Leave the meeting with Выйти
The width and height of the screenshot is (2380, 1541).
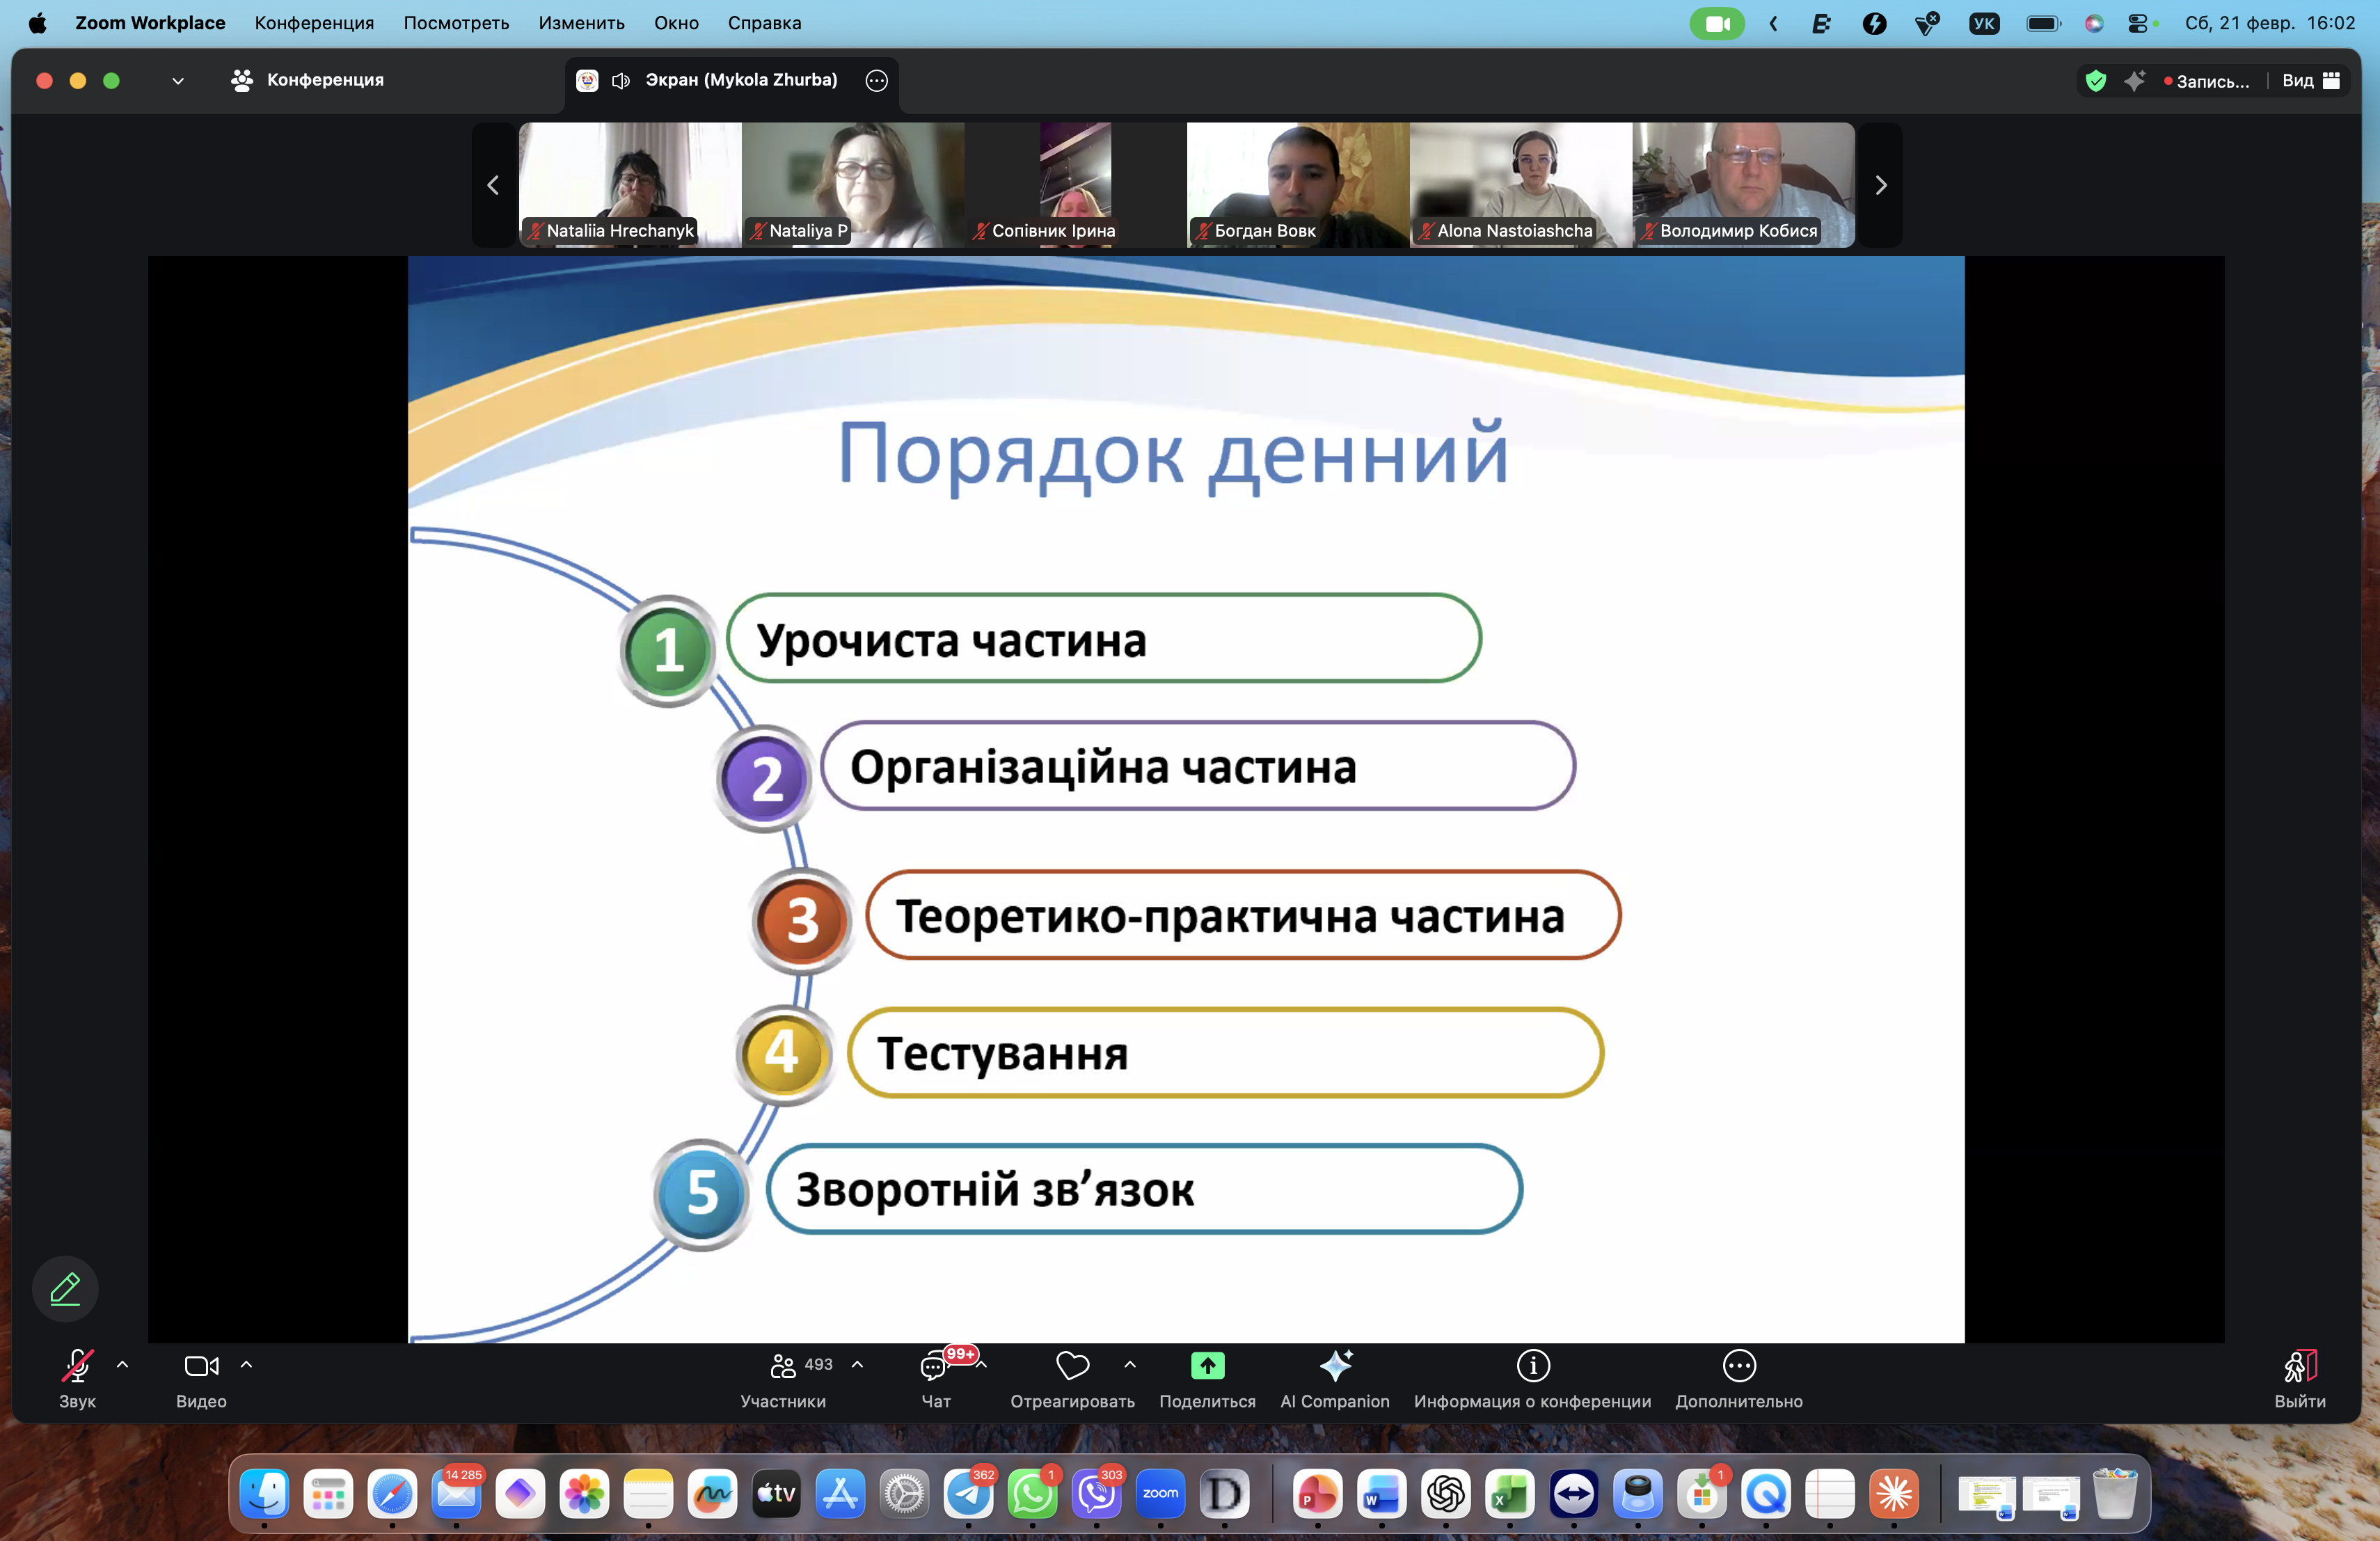click(x=2299, y=1378)
